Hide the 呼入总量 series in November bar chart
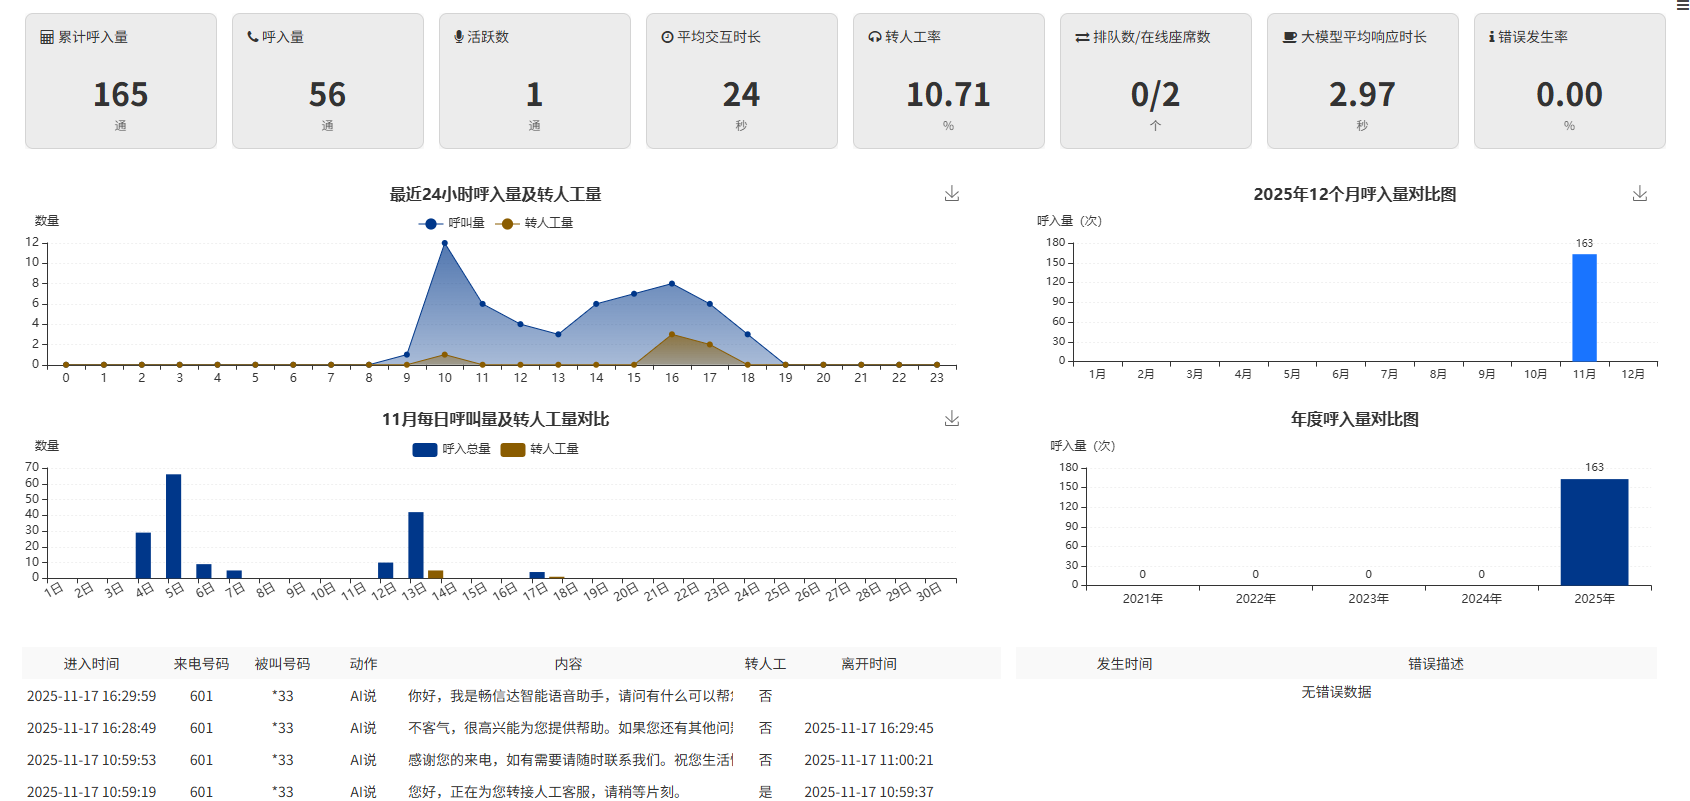1690x801 pixels. click(x=452, y=449)
